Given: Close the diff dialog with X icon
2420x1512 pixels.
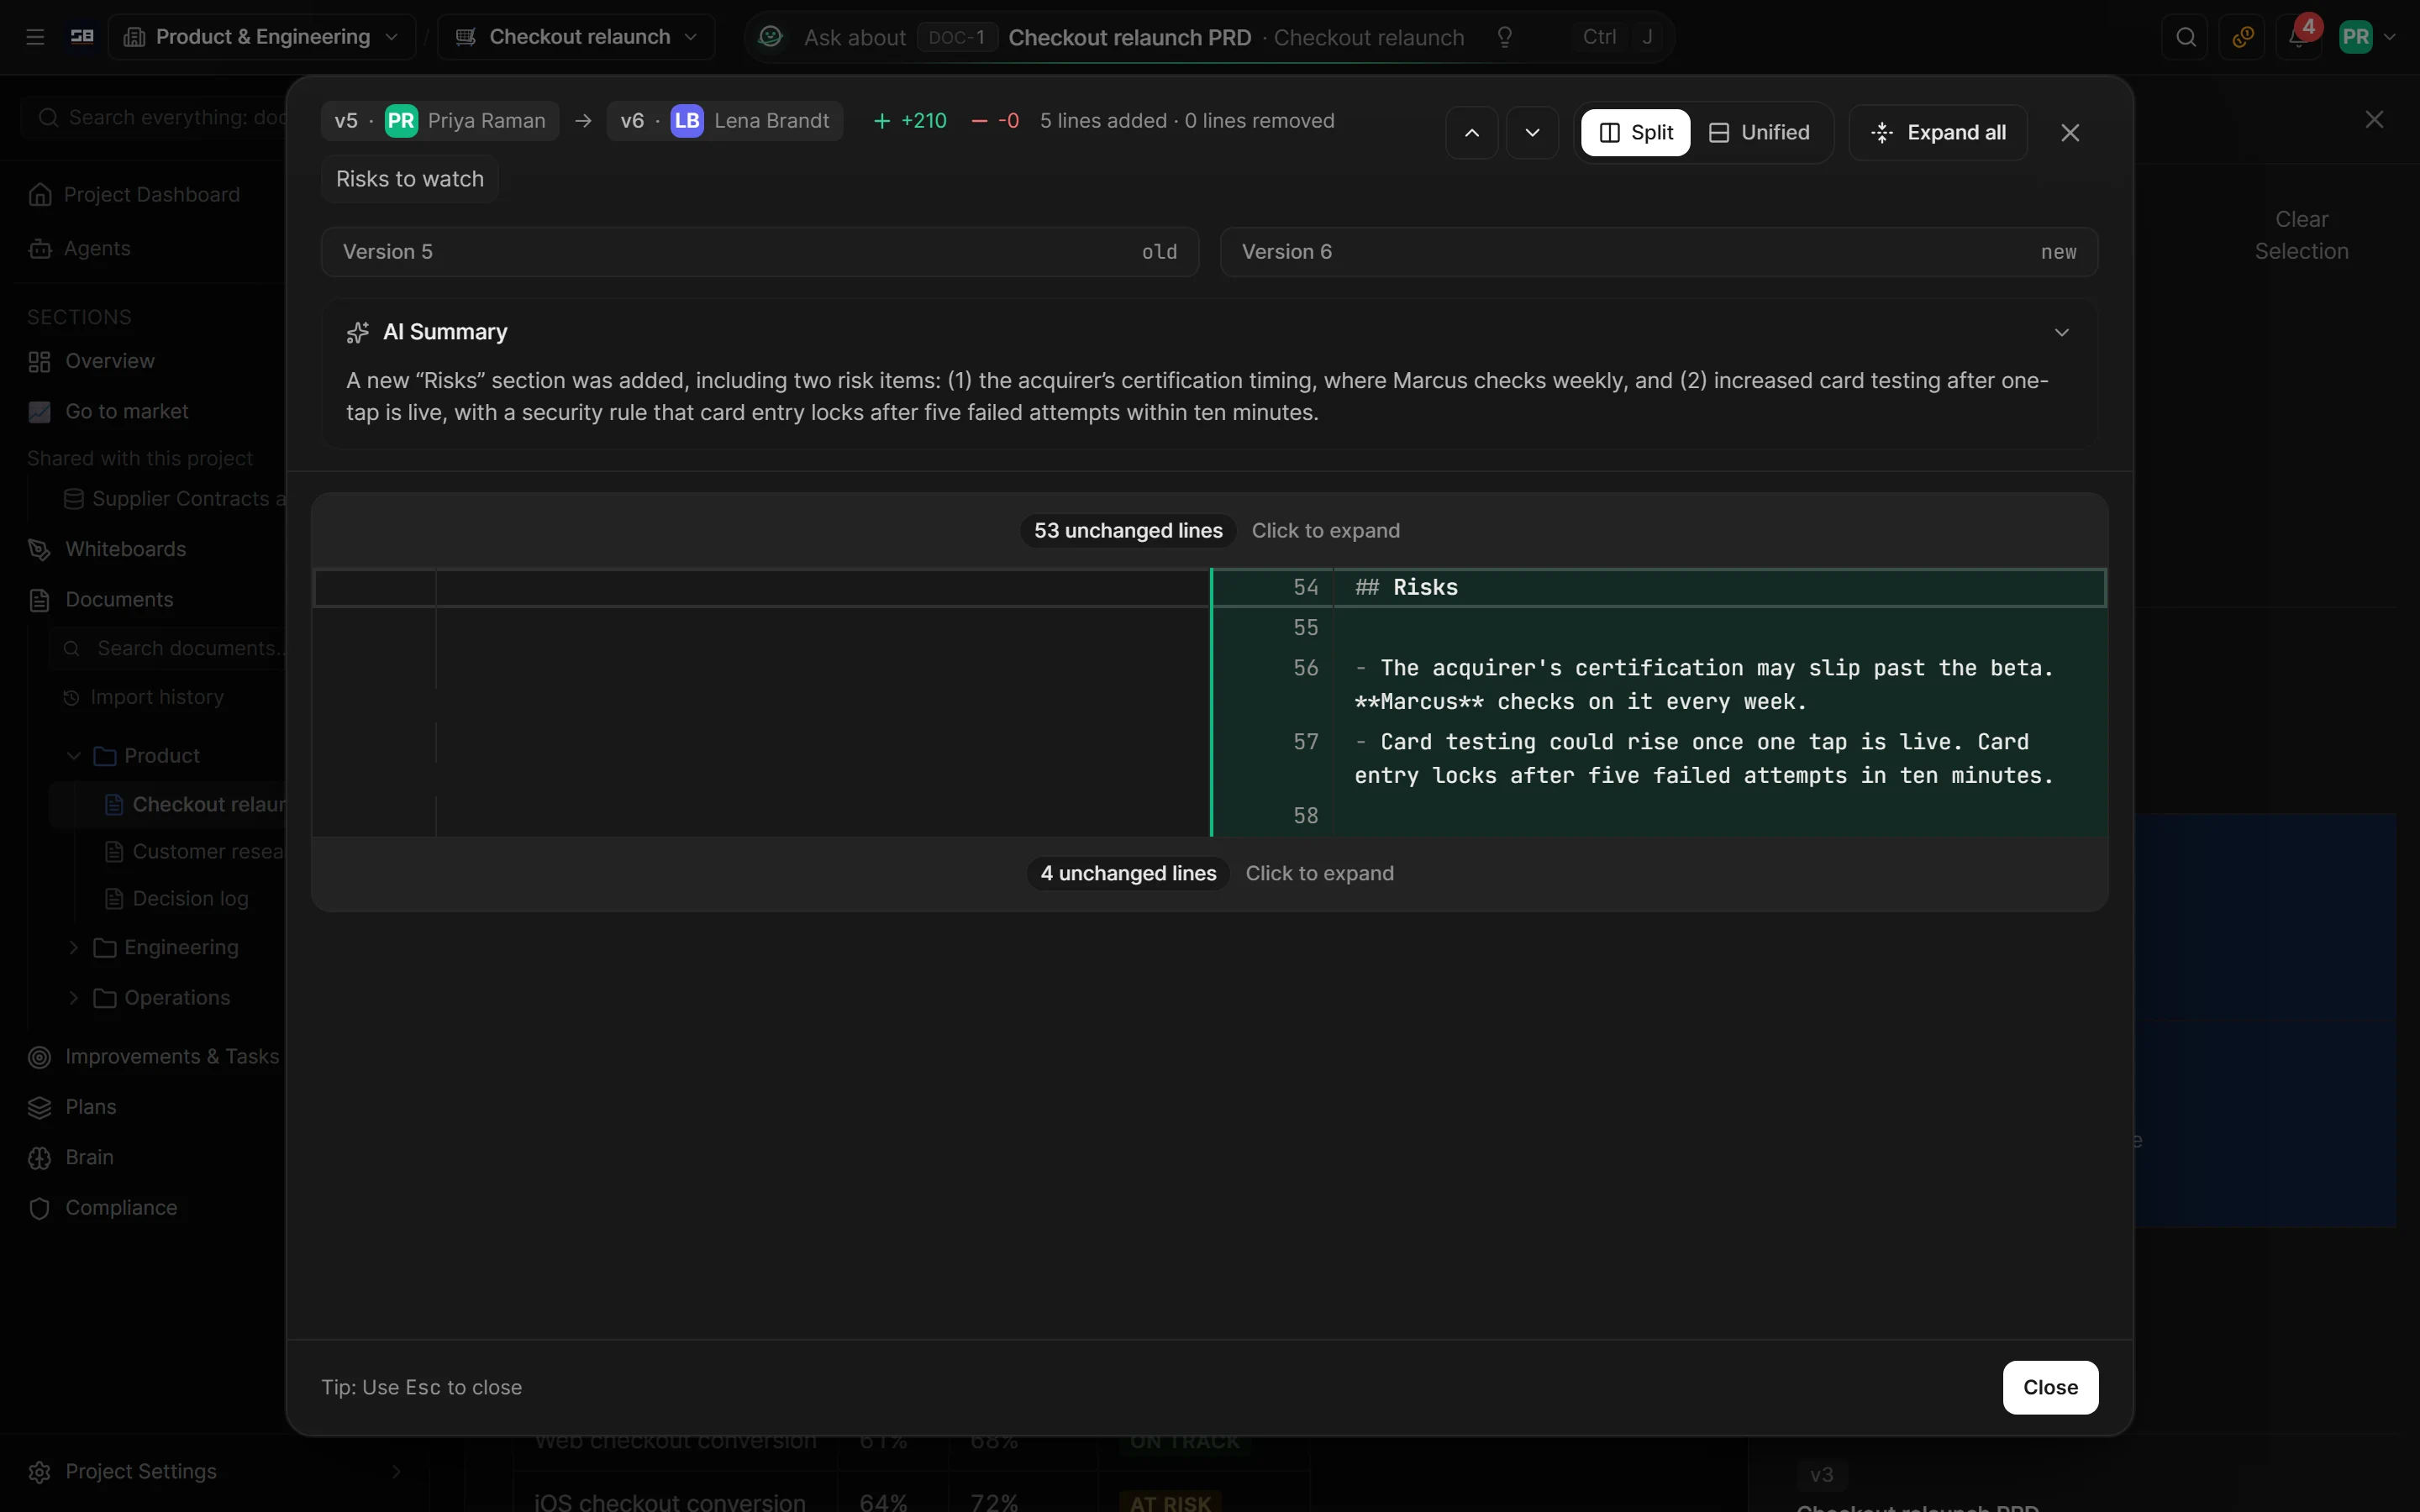Looking at the screenshot, I should point(2070,132).
